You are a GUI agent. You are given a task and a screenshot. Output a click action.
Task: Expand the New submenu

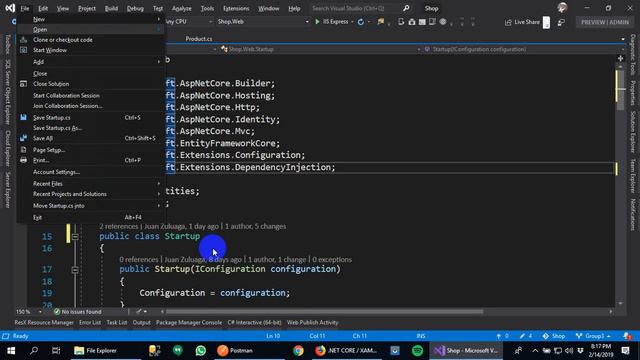click(x=91, y=19)
